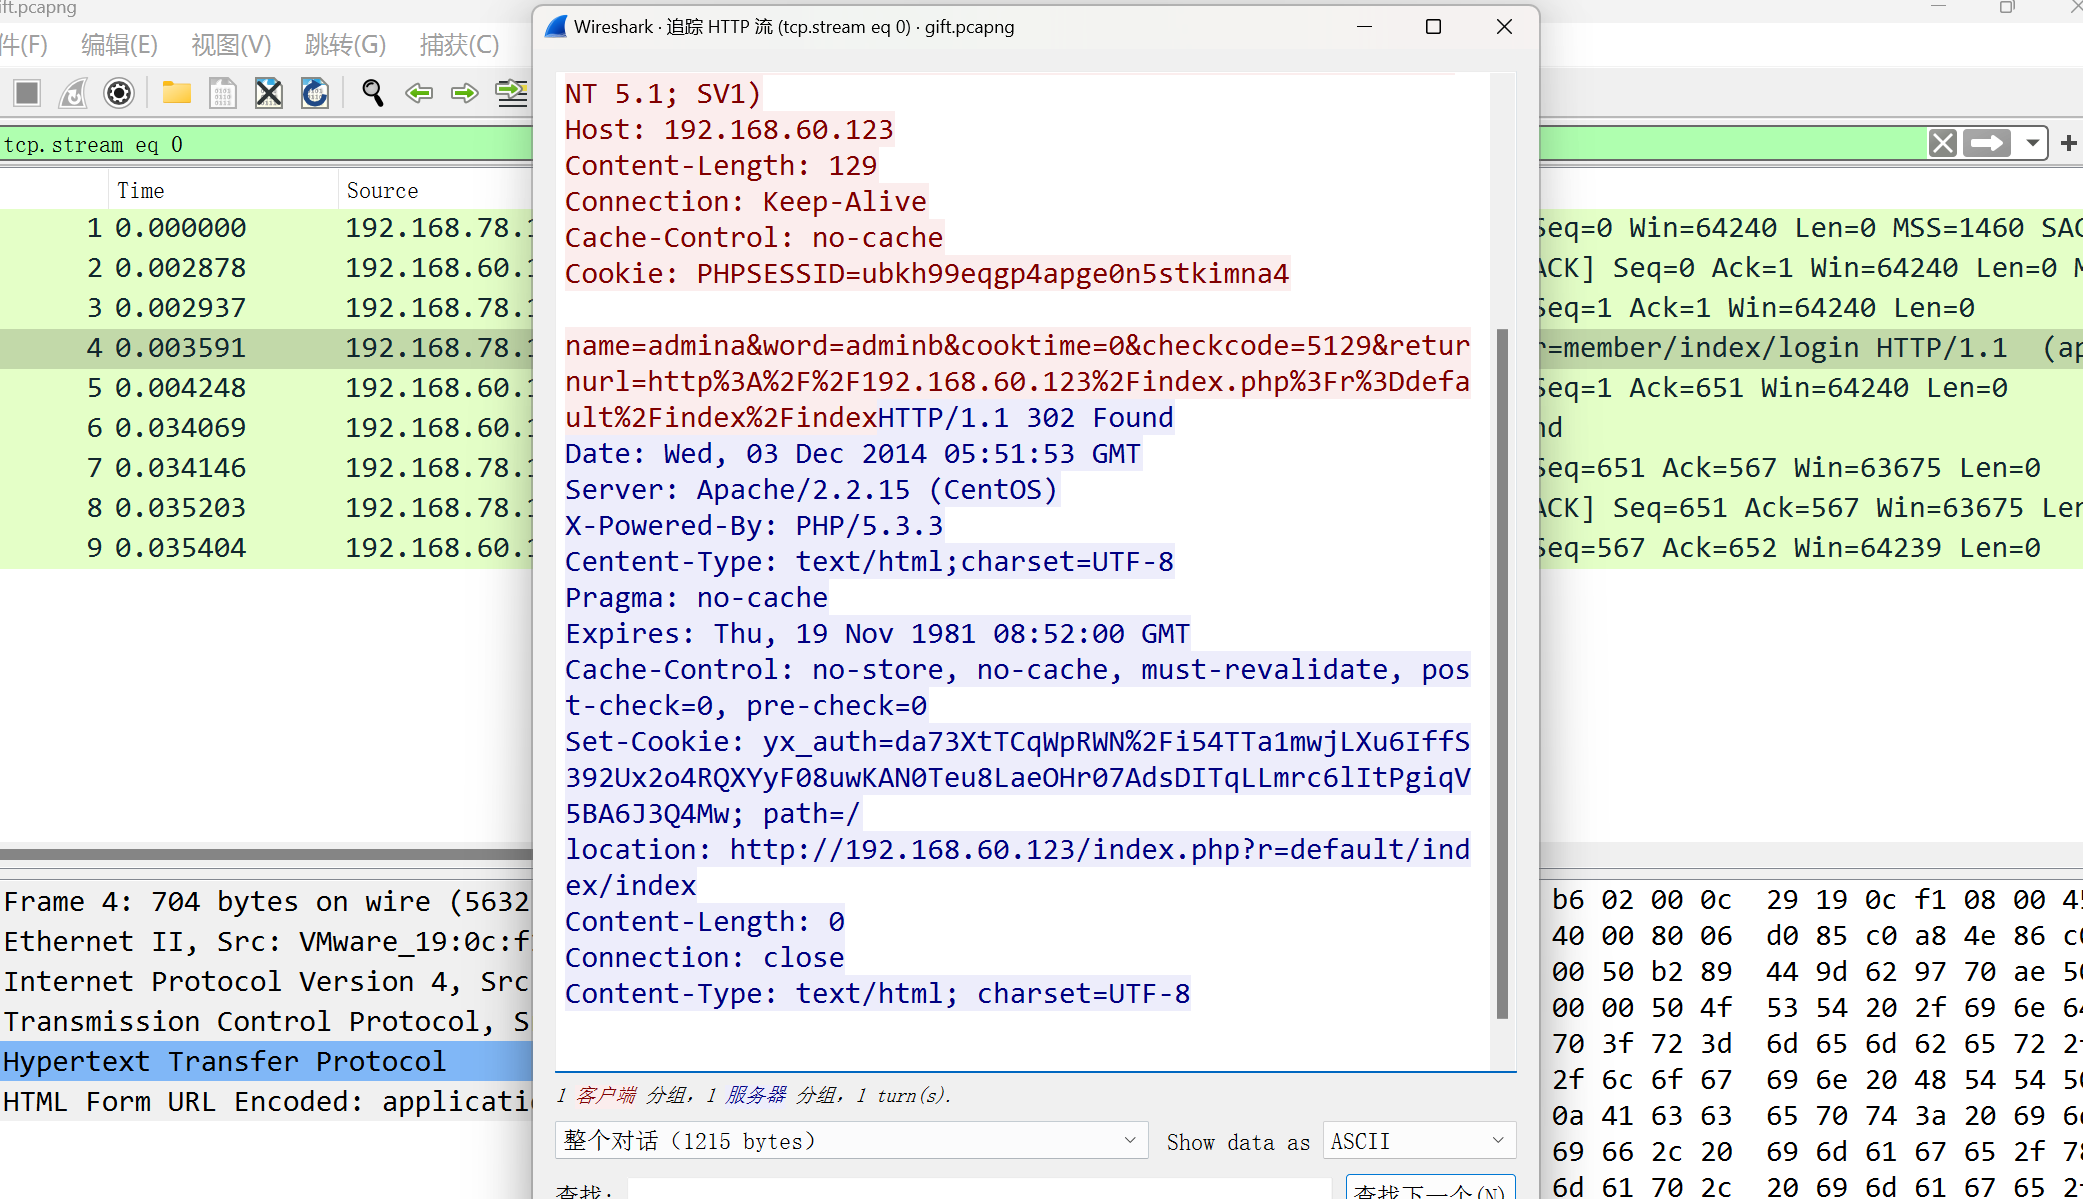Clear display filter with X button

pos(1942,143)
